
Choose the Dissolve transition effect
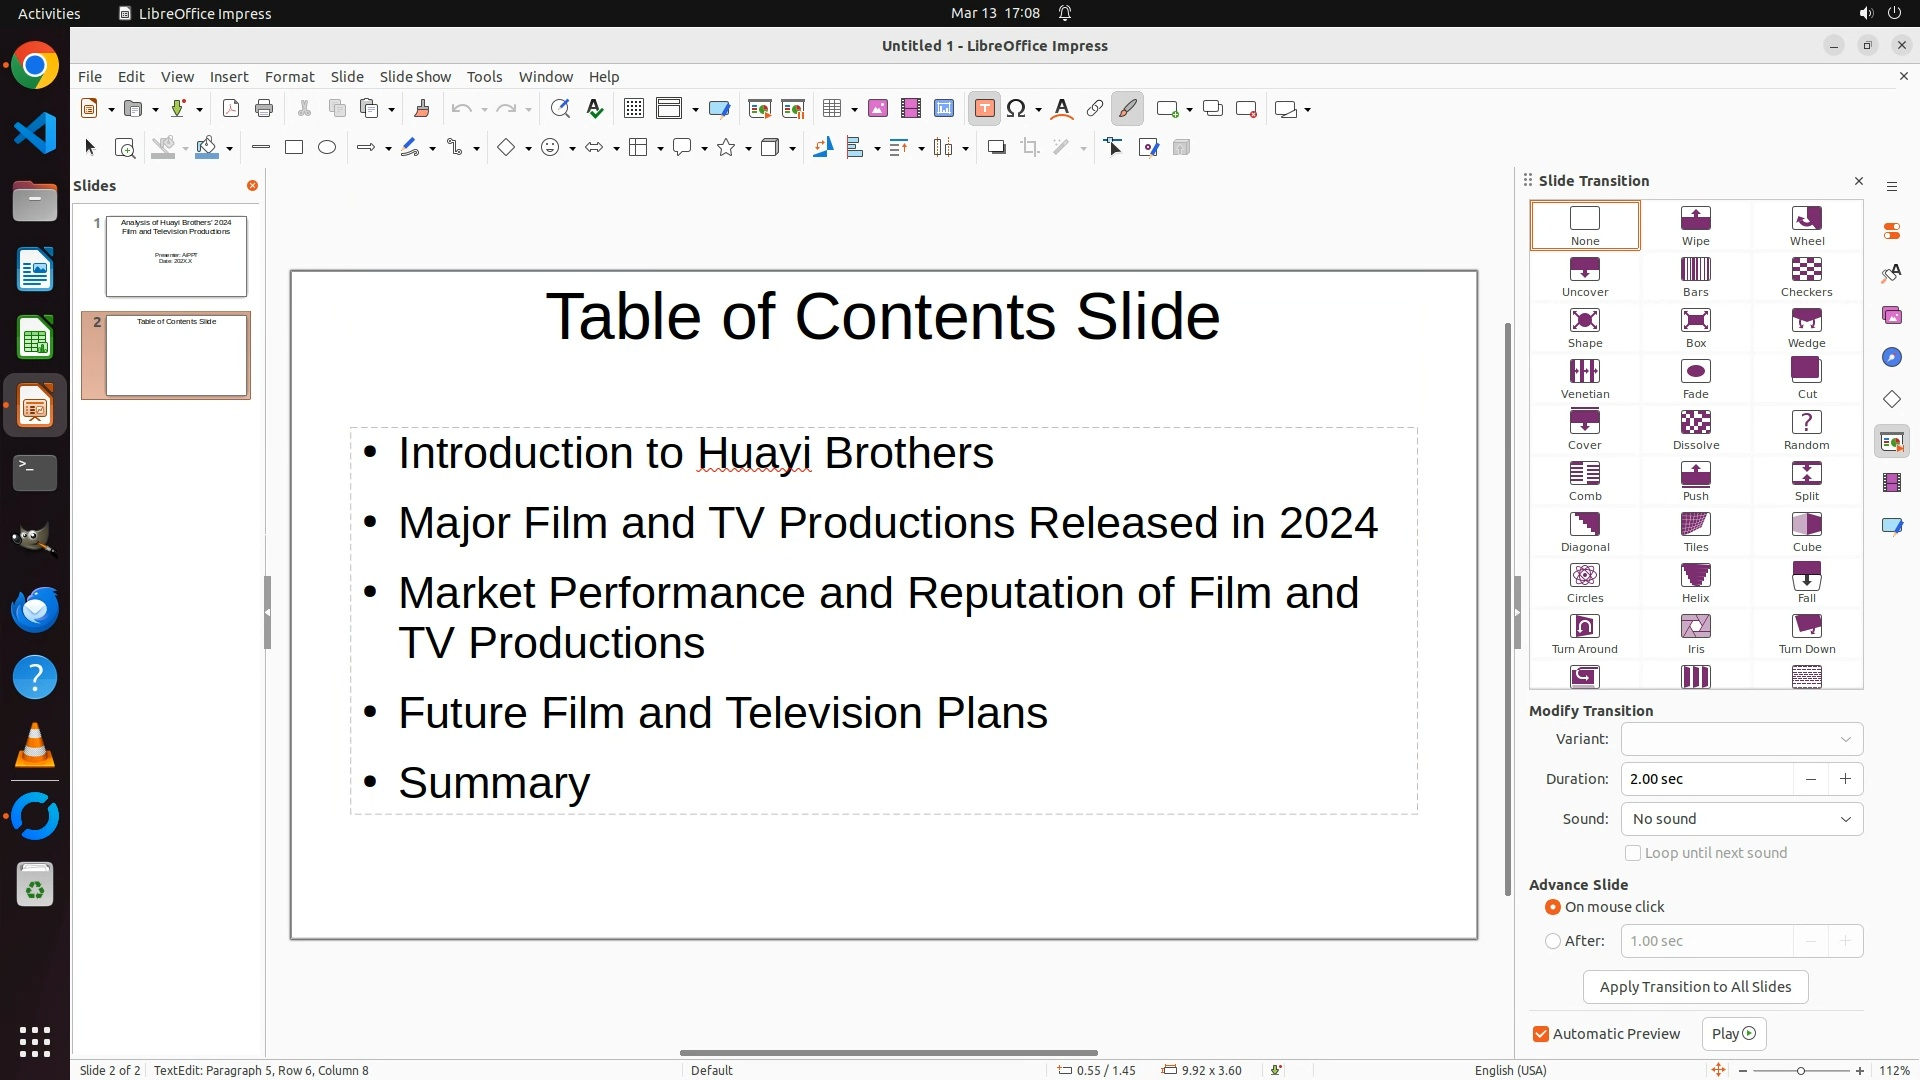(x=1695, y=429)
